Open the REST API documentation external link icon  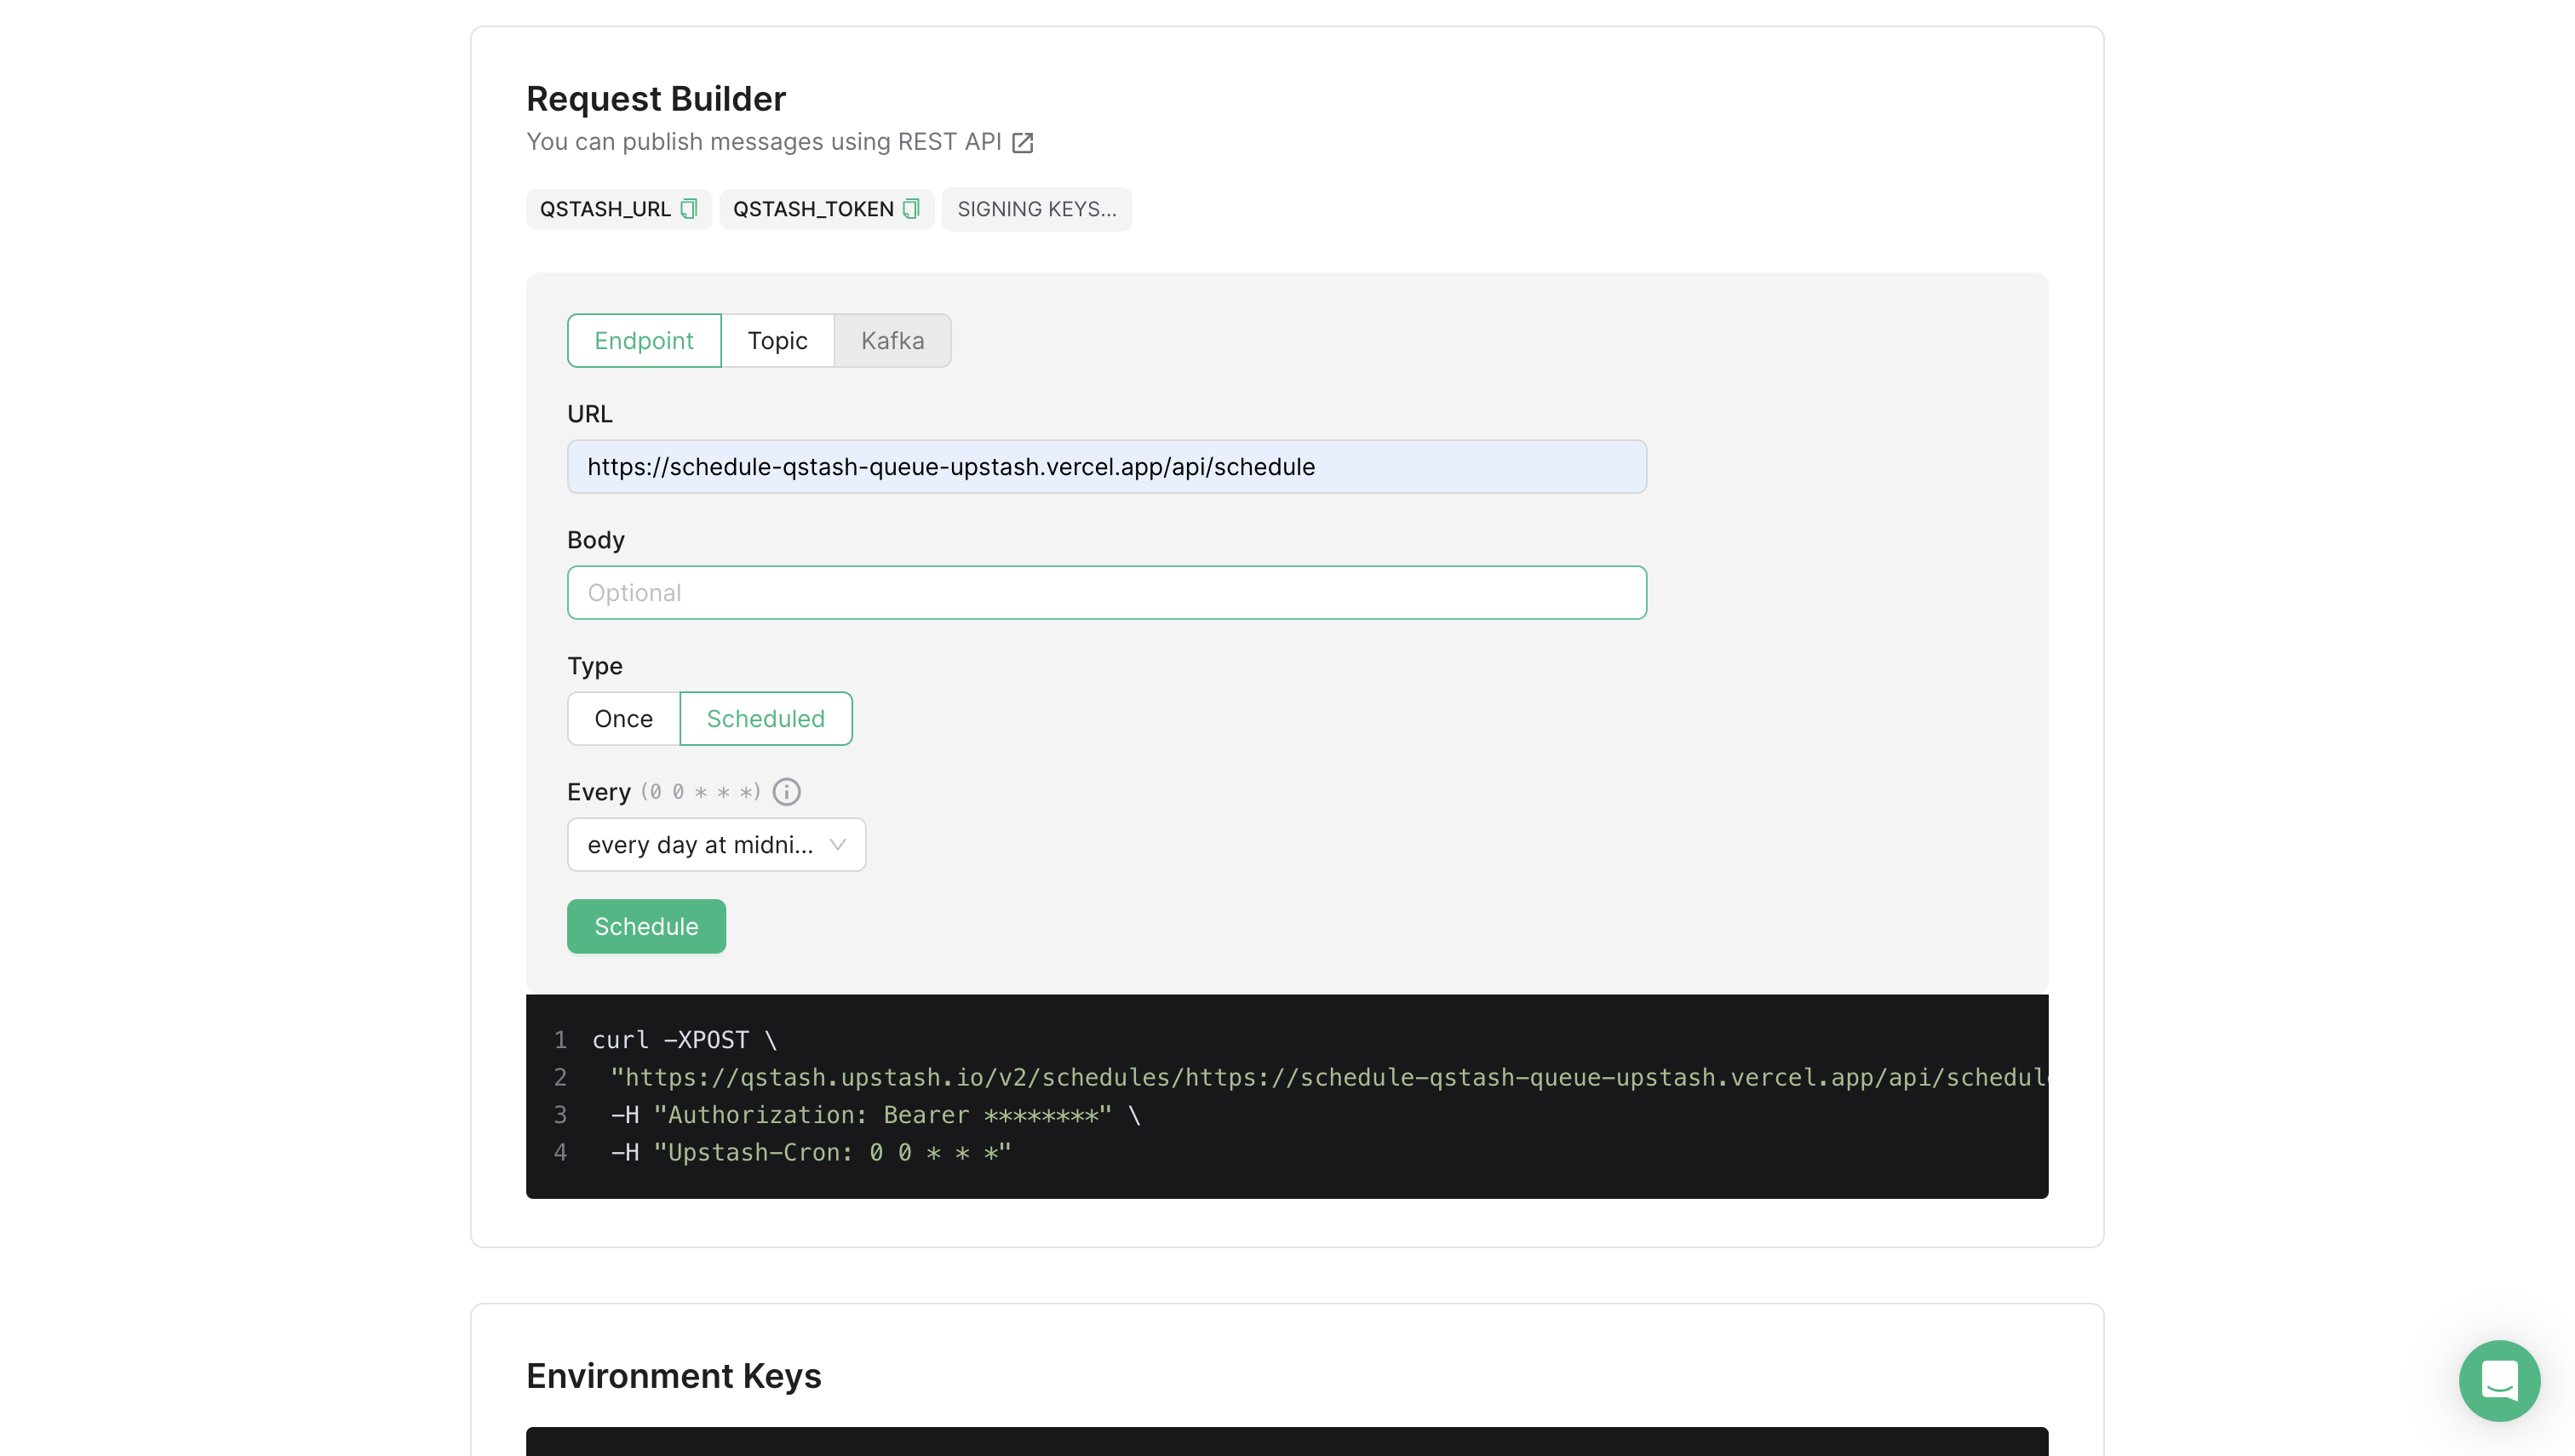pyautogui.click(x=1022, y=142)
